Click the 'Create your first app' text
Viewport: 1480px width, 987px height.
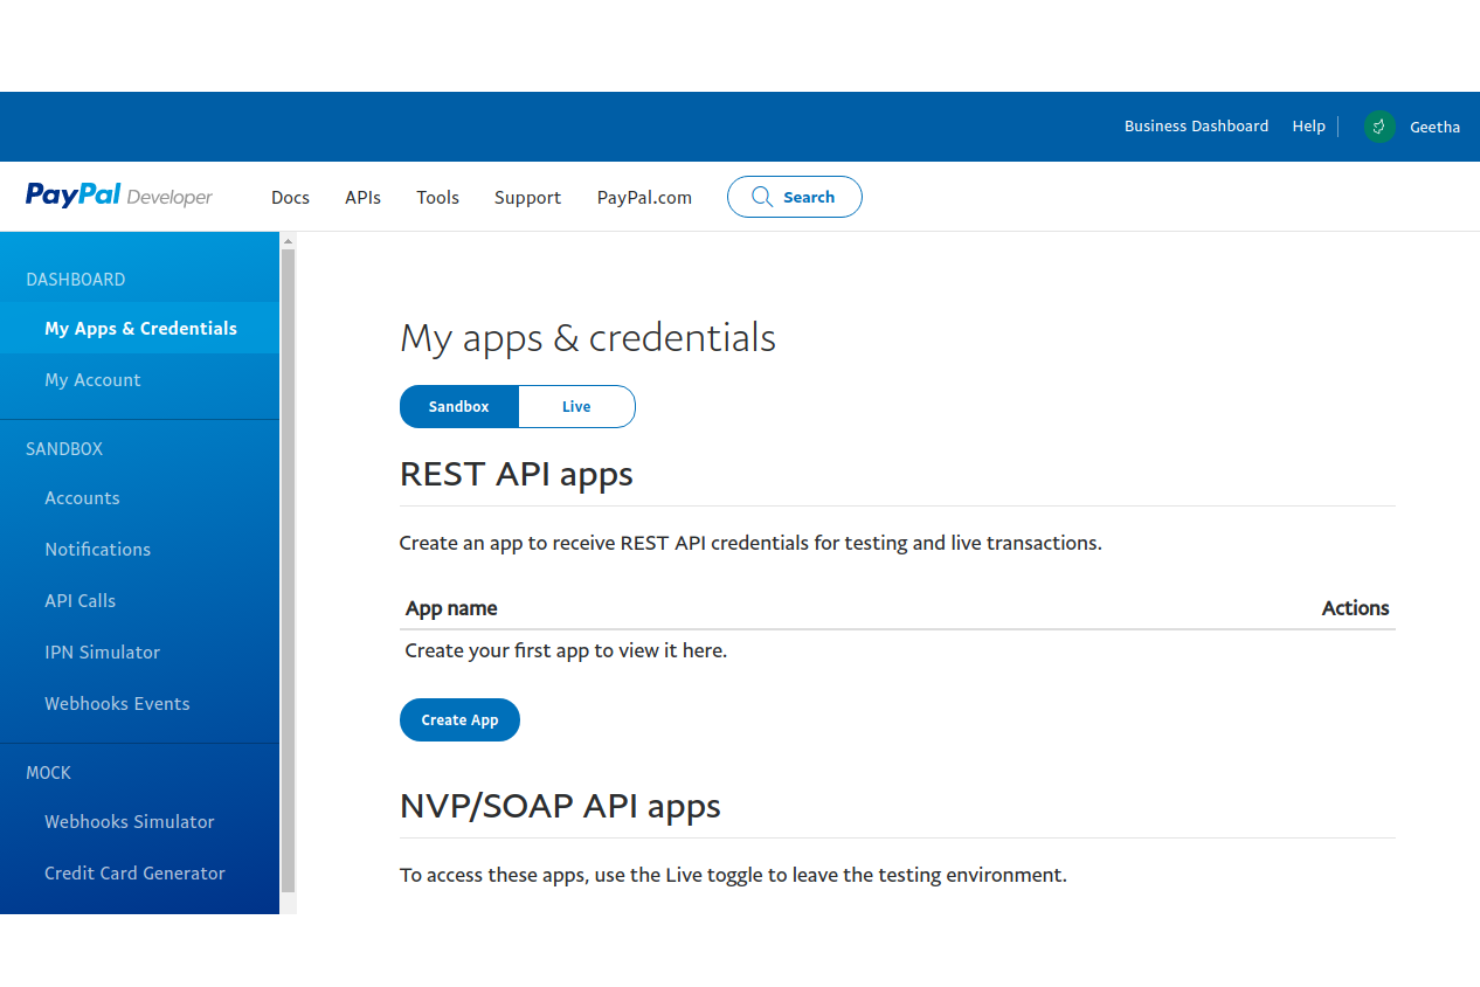(566, 651)
